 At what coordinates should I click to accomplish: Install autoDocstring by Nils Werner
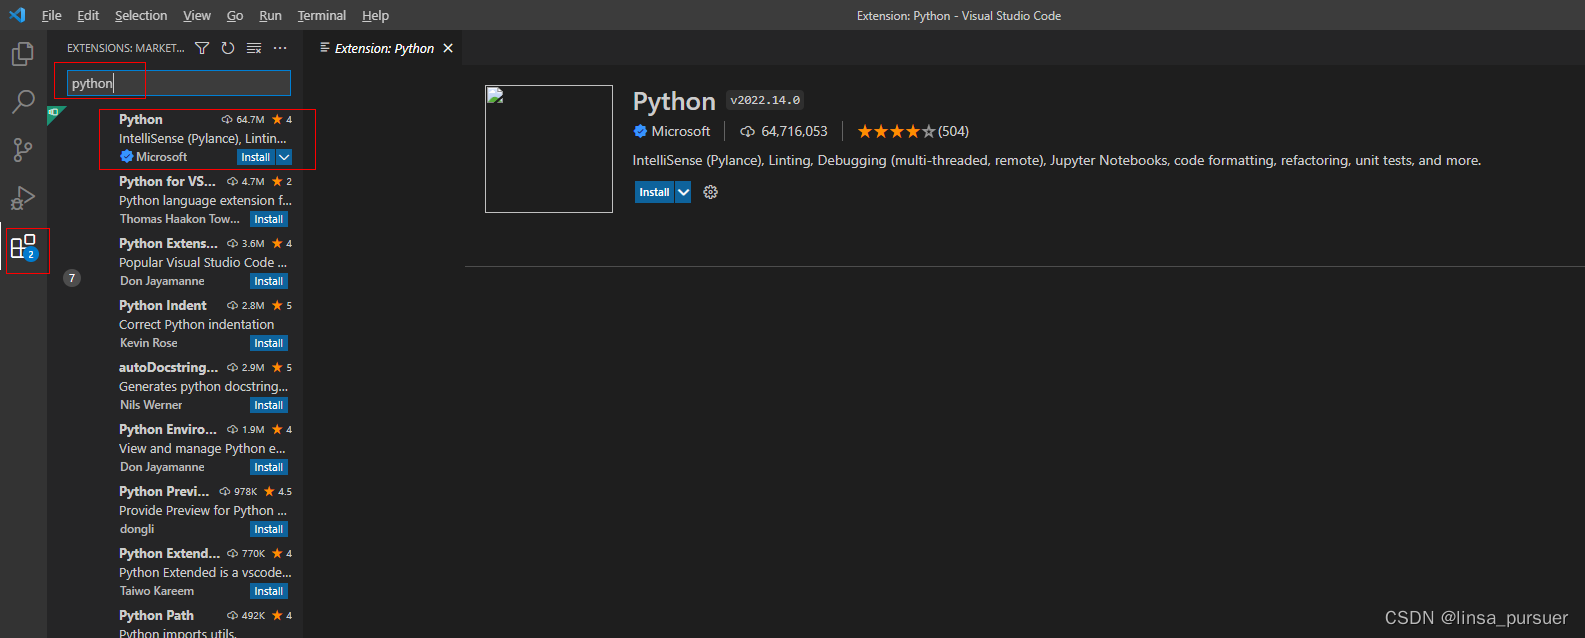click(269, 405)
